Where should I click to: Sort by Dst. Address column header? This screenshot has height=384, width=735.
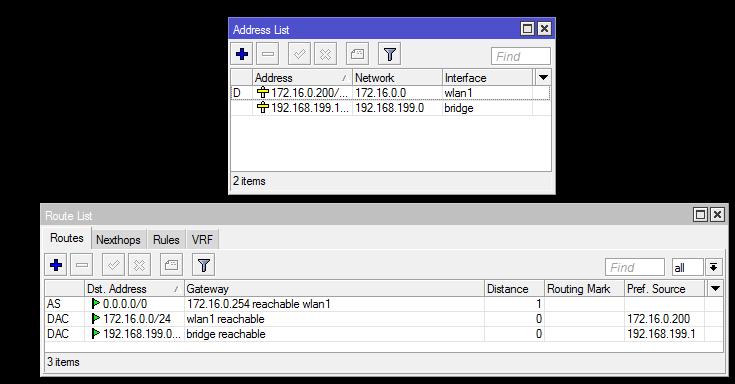point(134,289)
